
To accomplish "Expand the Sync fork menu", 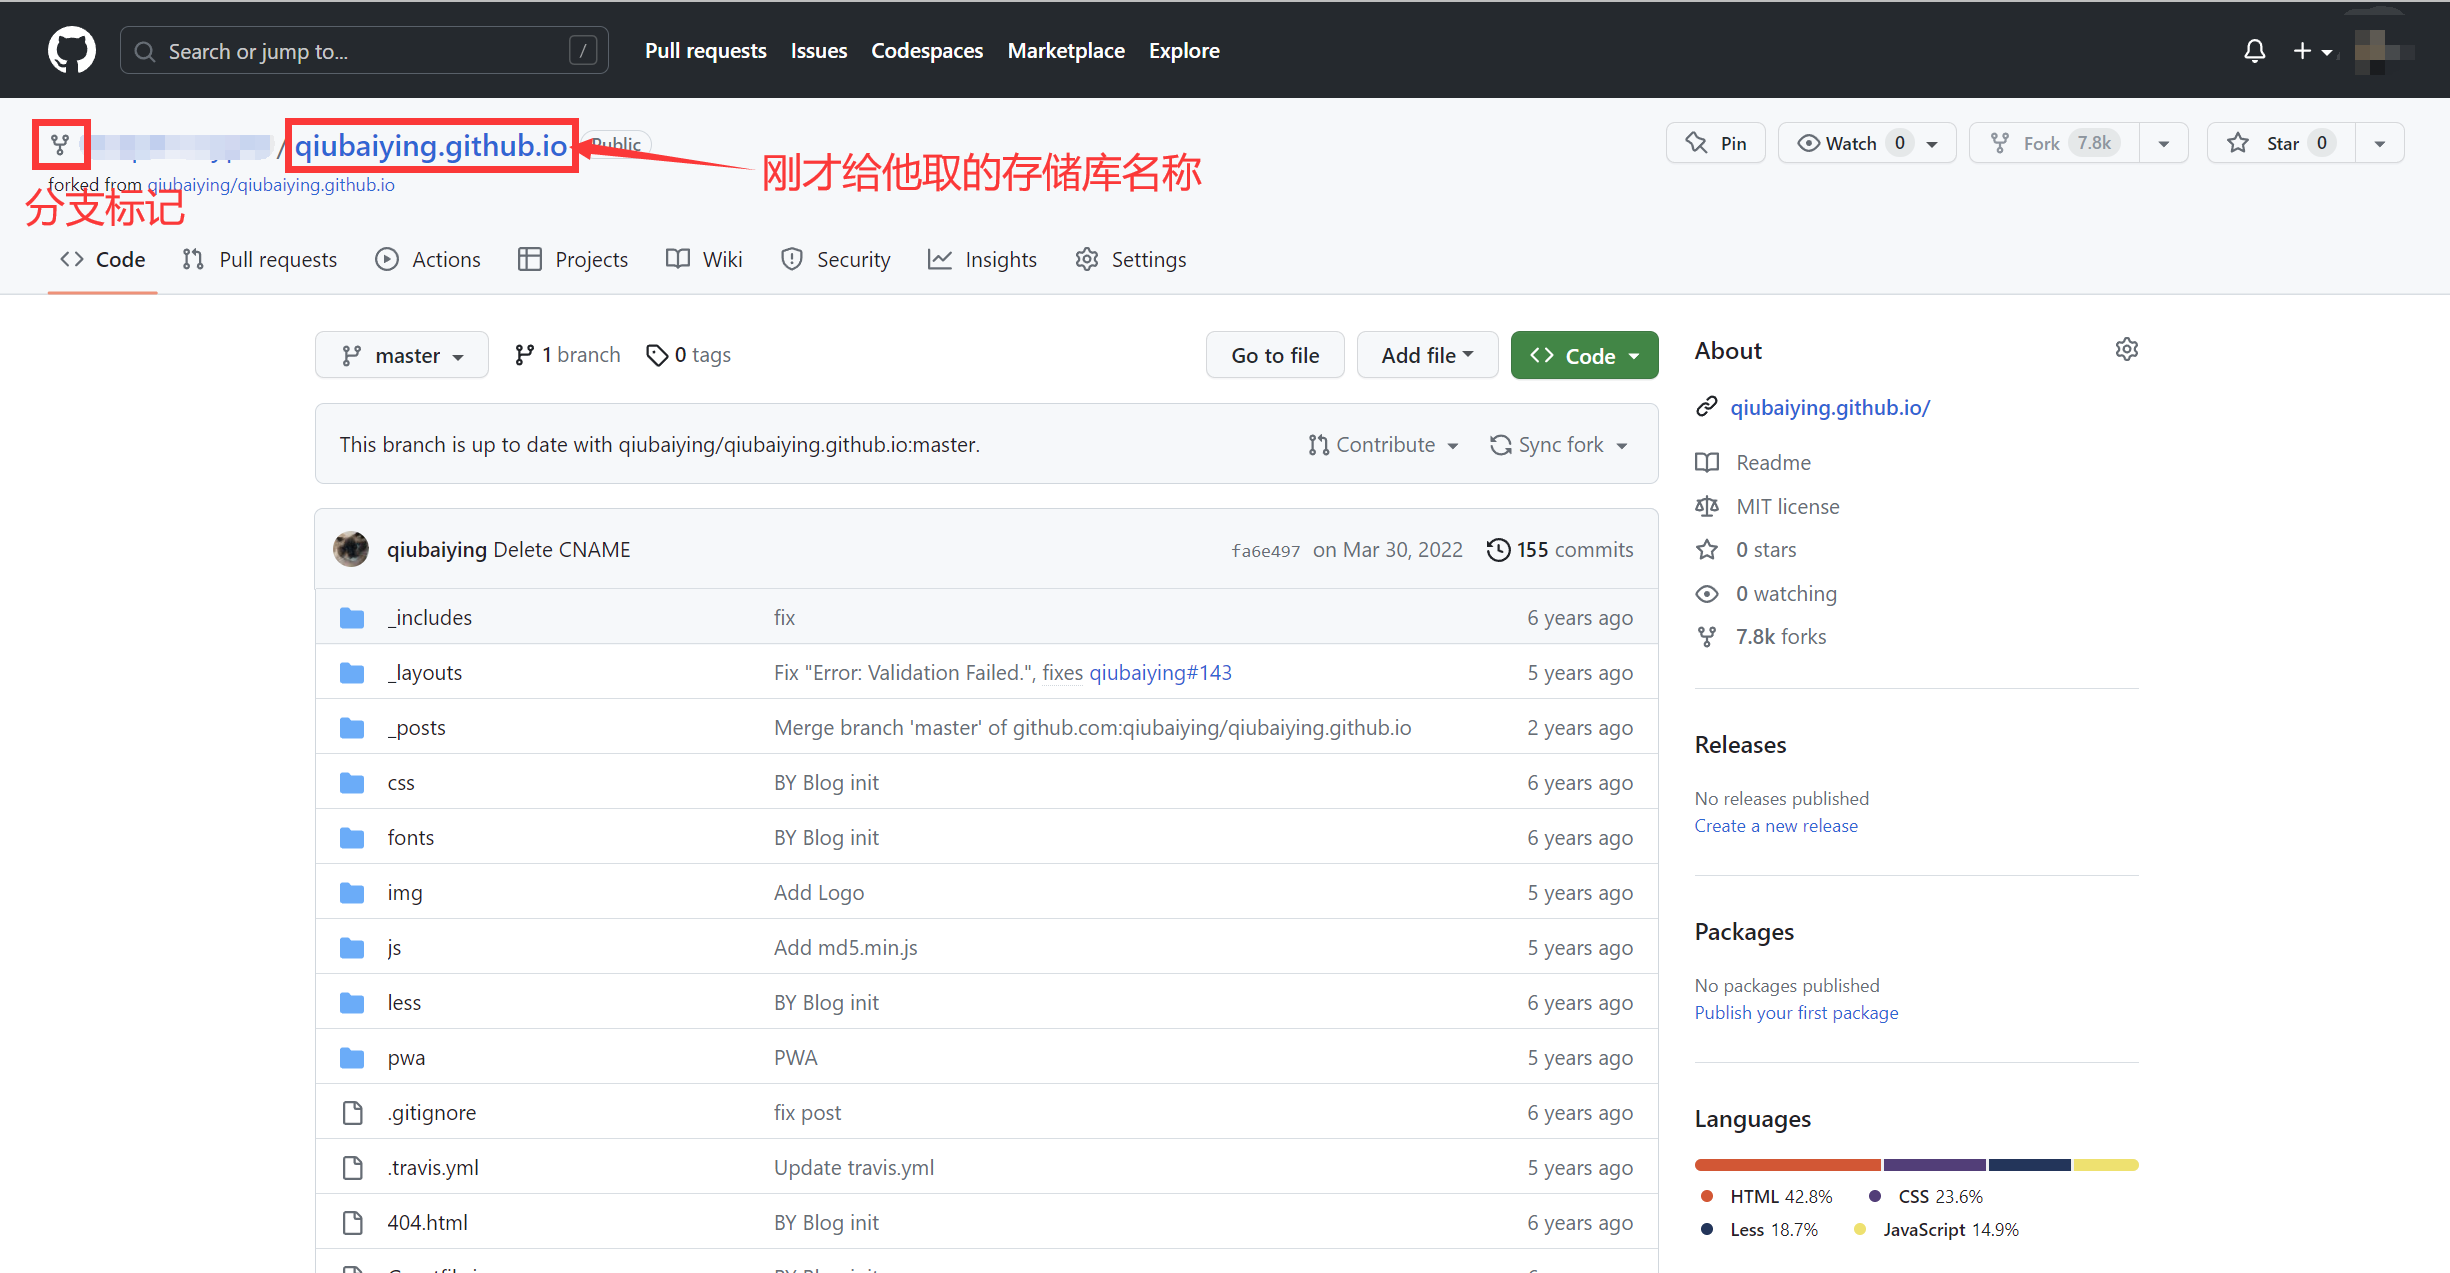I will click(1558, 445).
